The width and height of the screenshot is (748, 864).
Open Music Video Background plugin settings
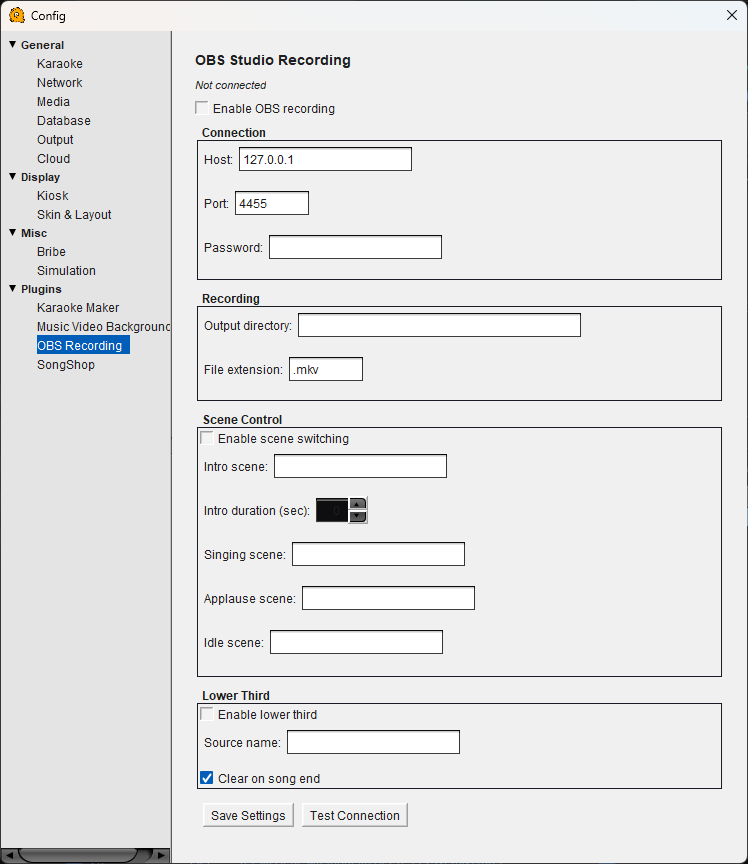pos(104,327)
